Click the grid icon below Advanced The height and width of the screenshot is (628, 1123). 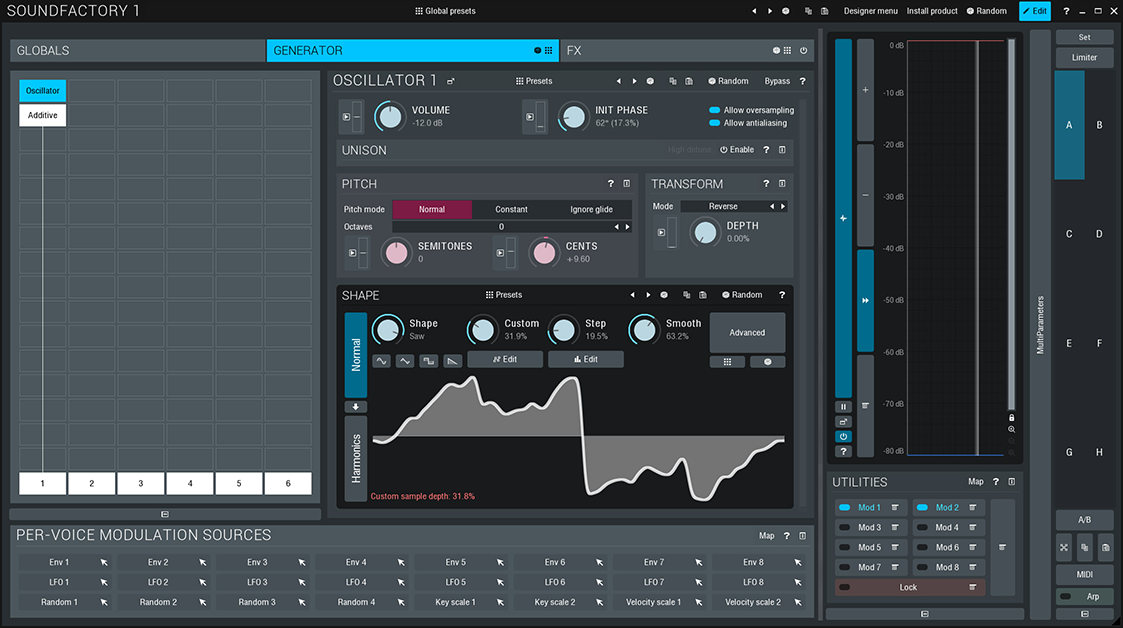click(727, 362)
